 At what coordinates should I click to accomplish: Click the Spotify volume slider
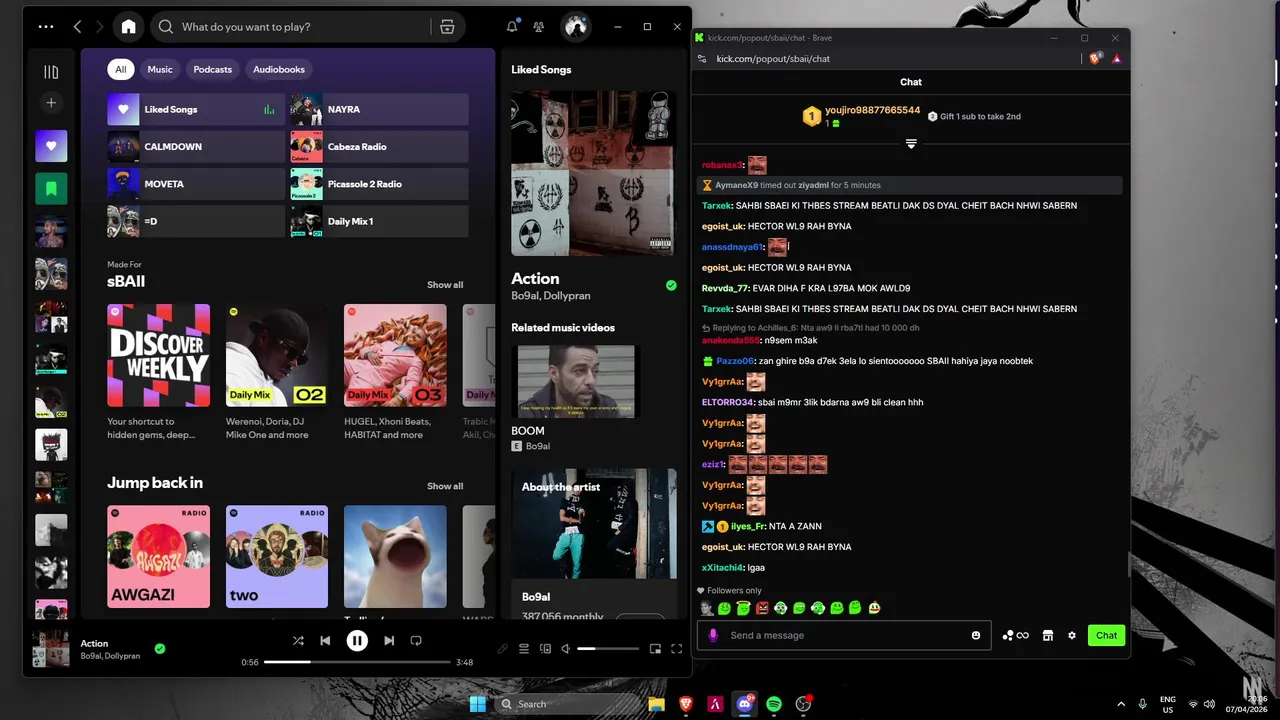coord(608,649)
